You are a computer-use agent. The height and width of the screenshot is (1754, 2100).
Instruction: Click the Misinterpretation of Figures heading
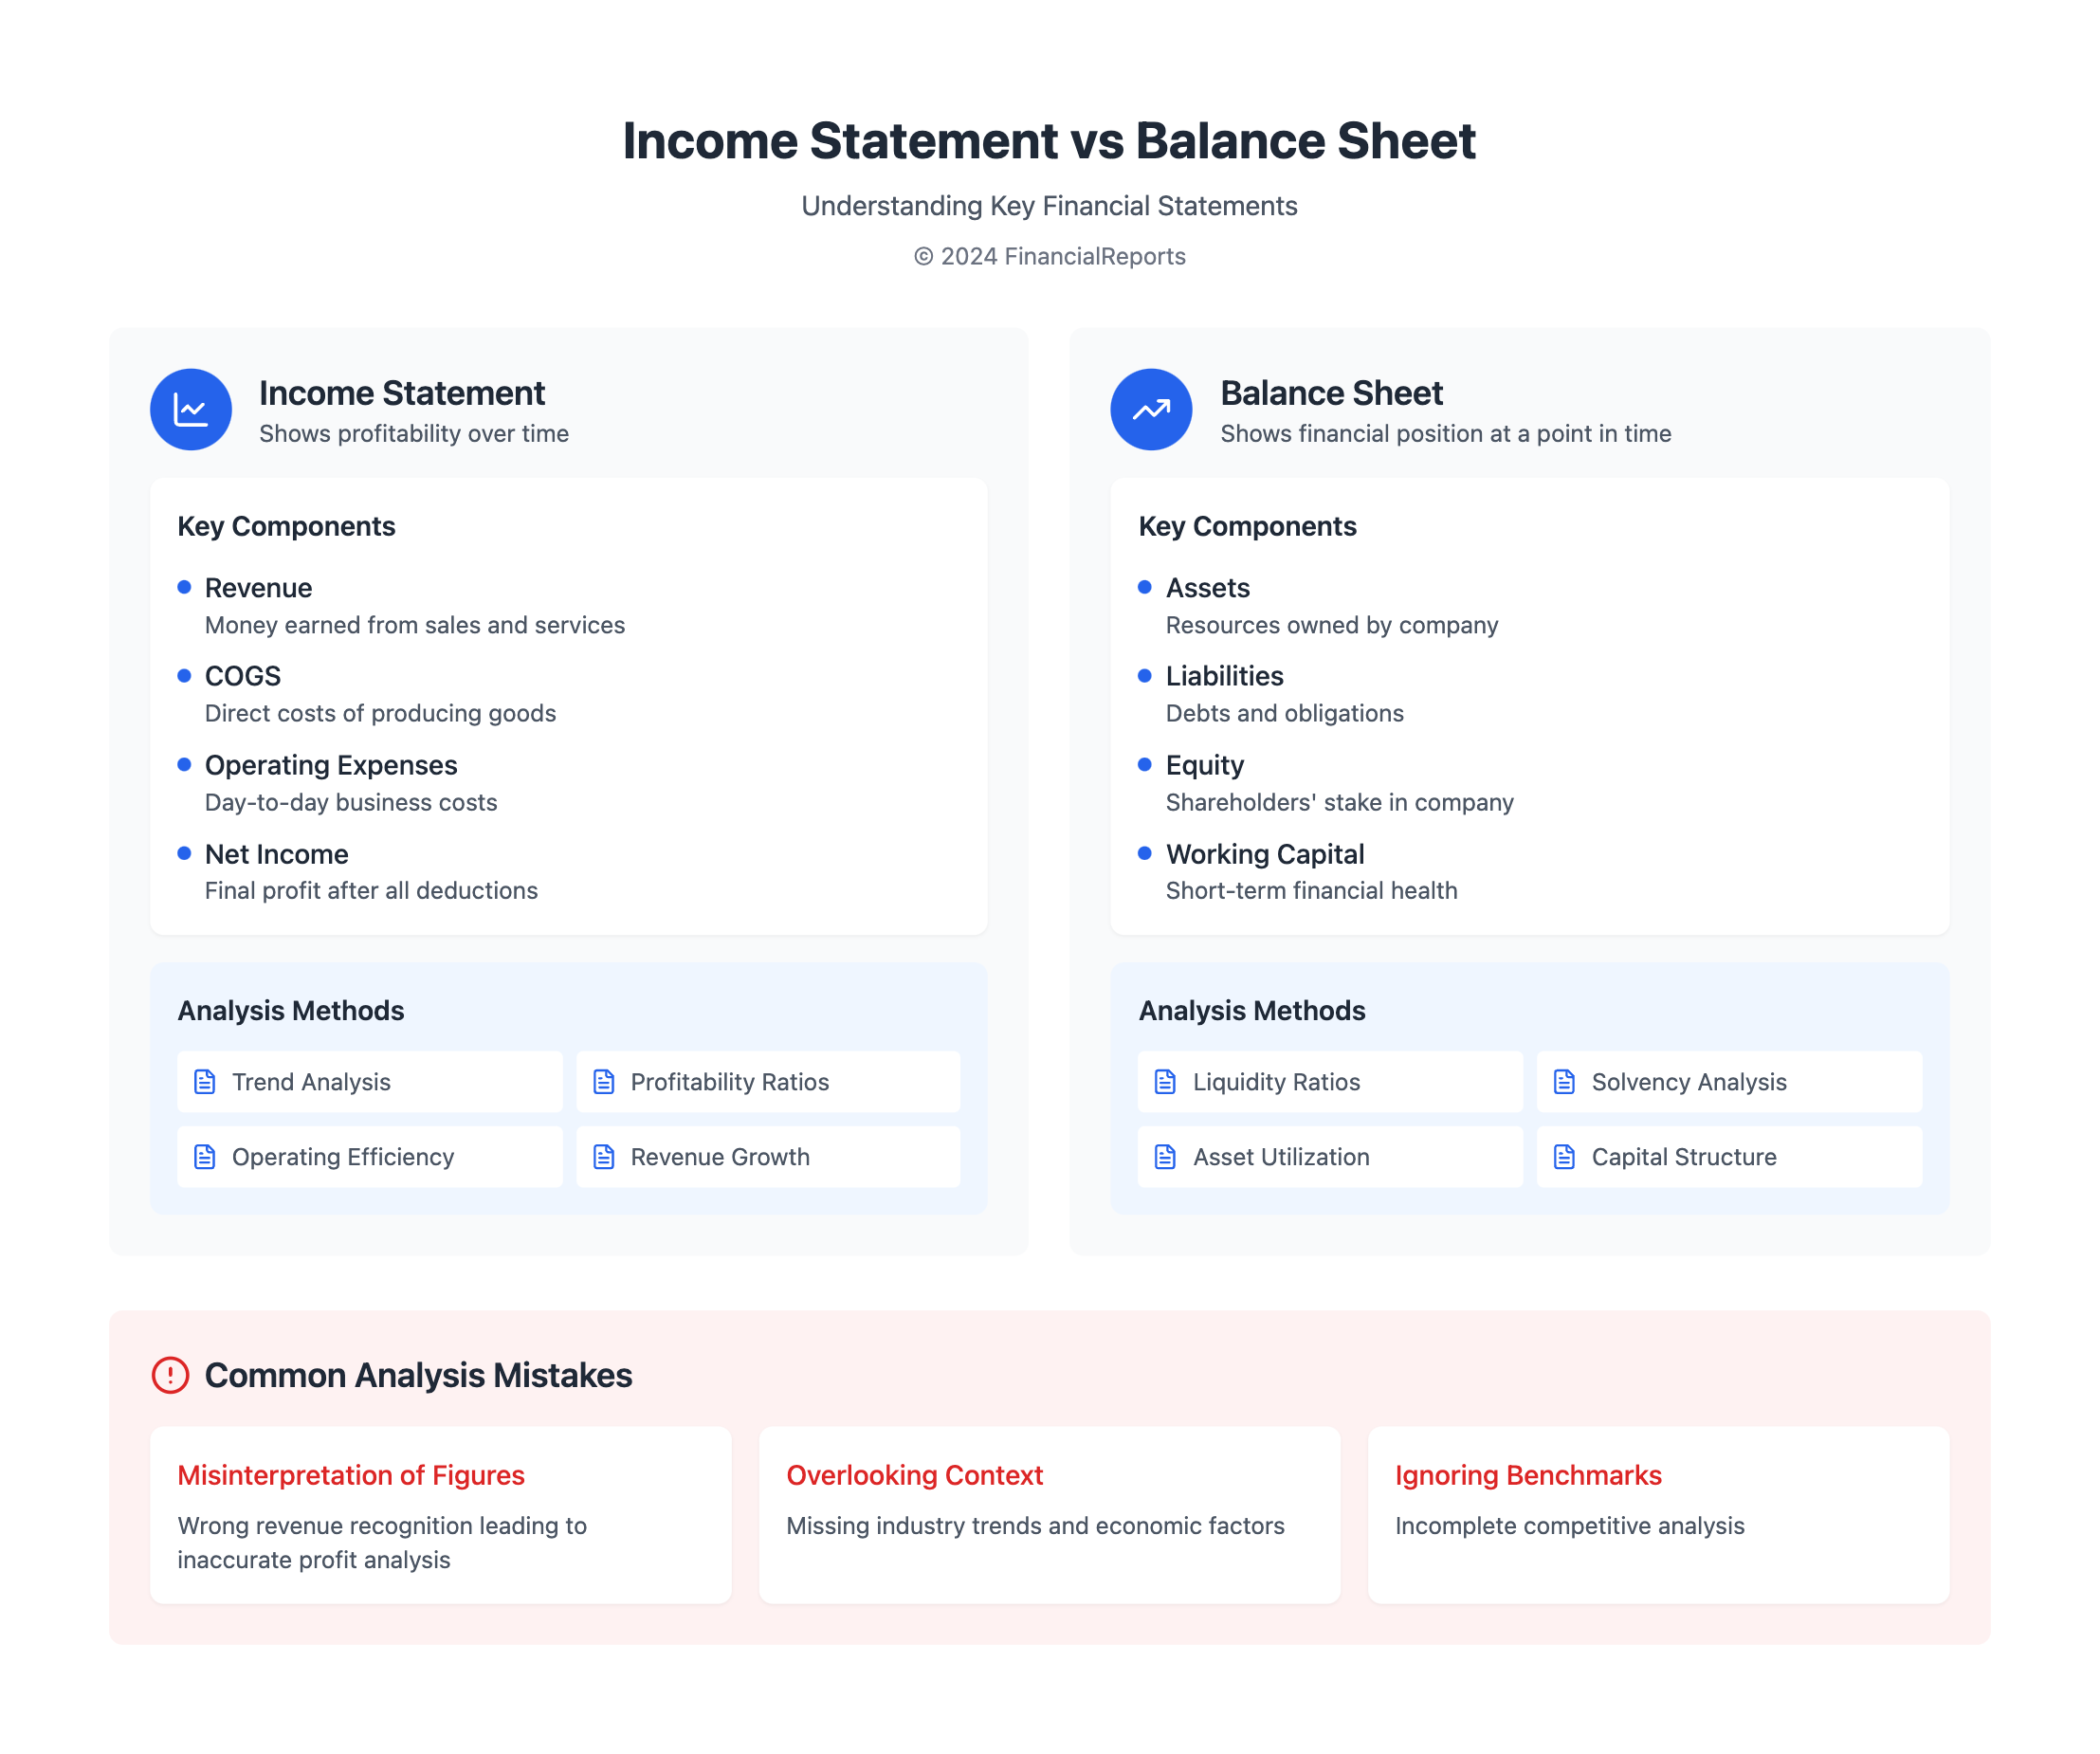pyautogui.click(x=351, y=1475)
